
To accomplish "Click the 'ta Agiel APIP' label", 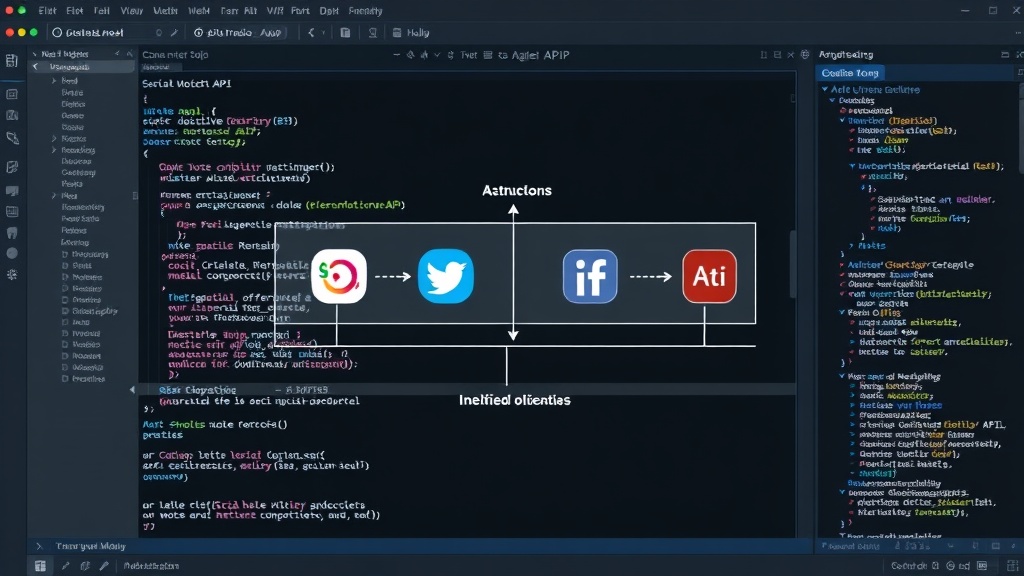I will (x=534, y=55).
